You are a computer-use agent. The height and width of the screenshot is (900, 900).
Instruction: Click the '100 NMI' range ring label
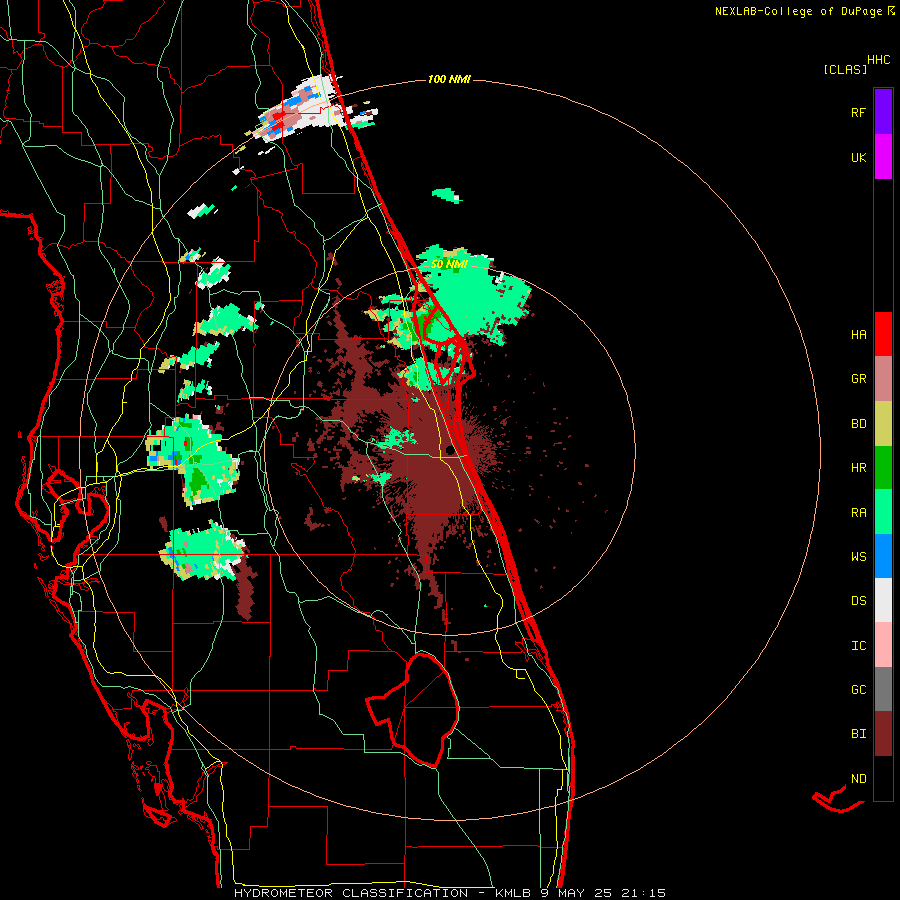449,79
